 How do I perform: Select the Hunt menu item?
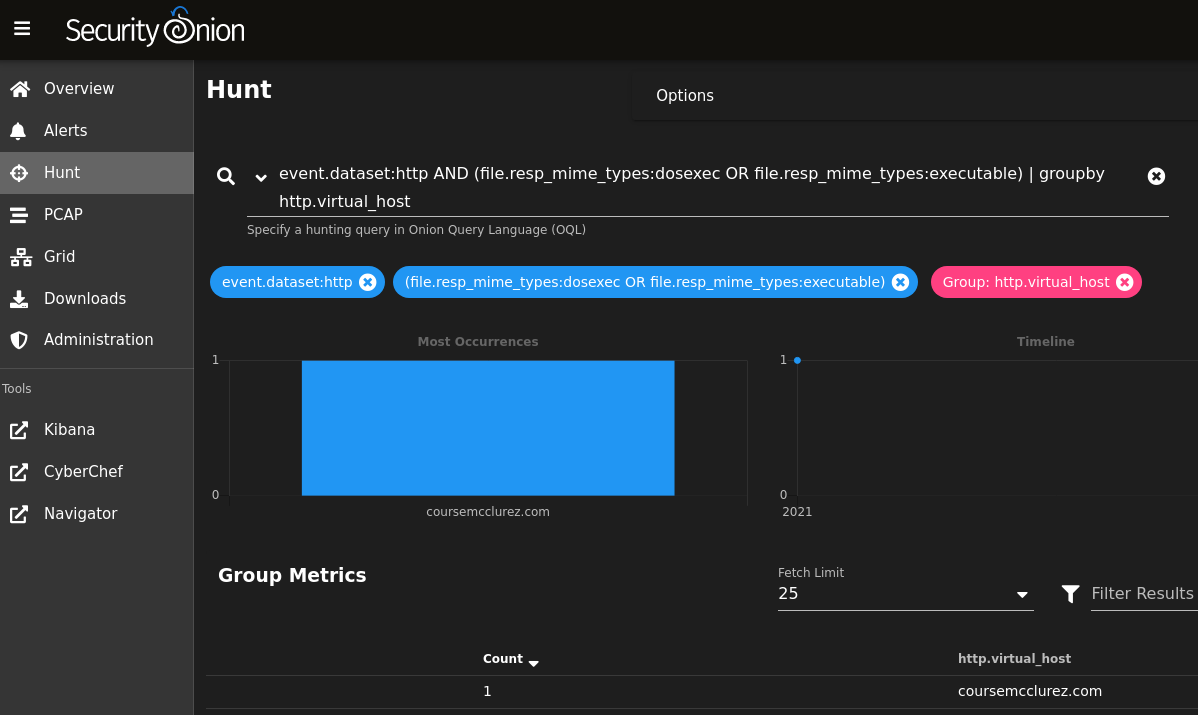(x=96, y=173)
